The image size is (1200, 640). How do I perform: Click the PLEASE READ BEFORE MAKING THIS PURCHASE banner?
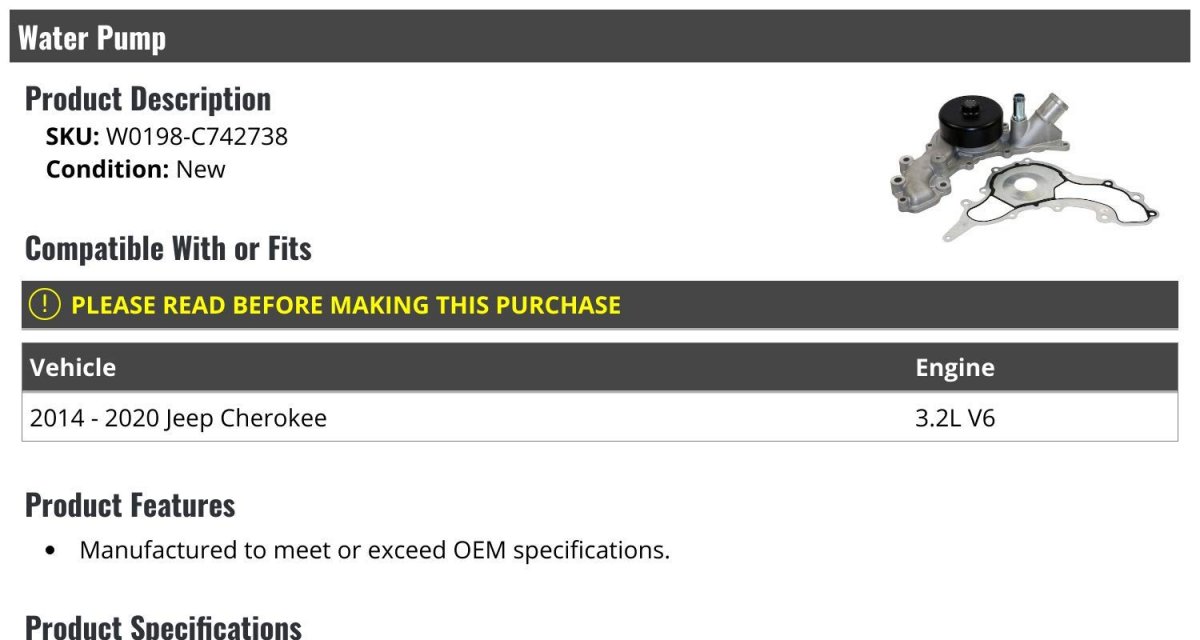tap(600, 305)
